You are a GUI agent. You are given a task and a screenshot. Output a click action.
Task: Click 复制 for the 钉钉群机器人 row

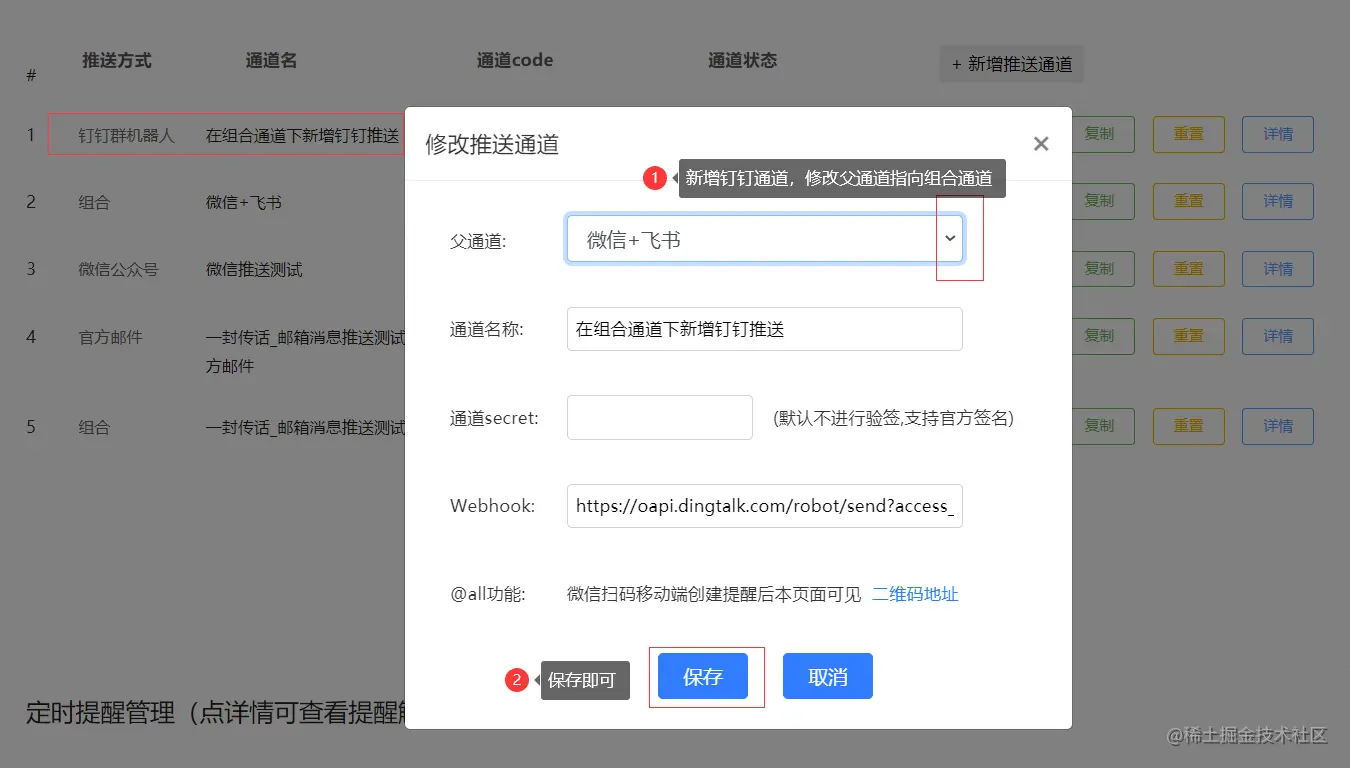(1103, 134)
